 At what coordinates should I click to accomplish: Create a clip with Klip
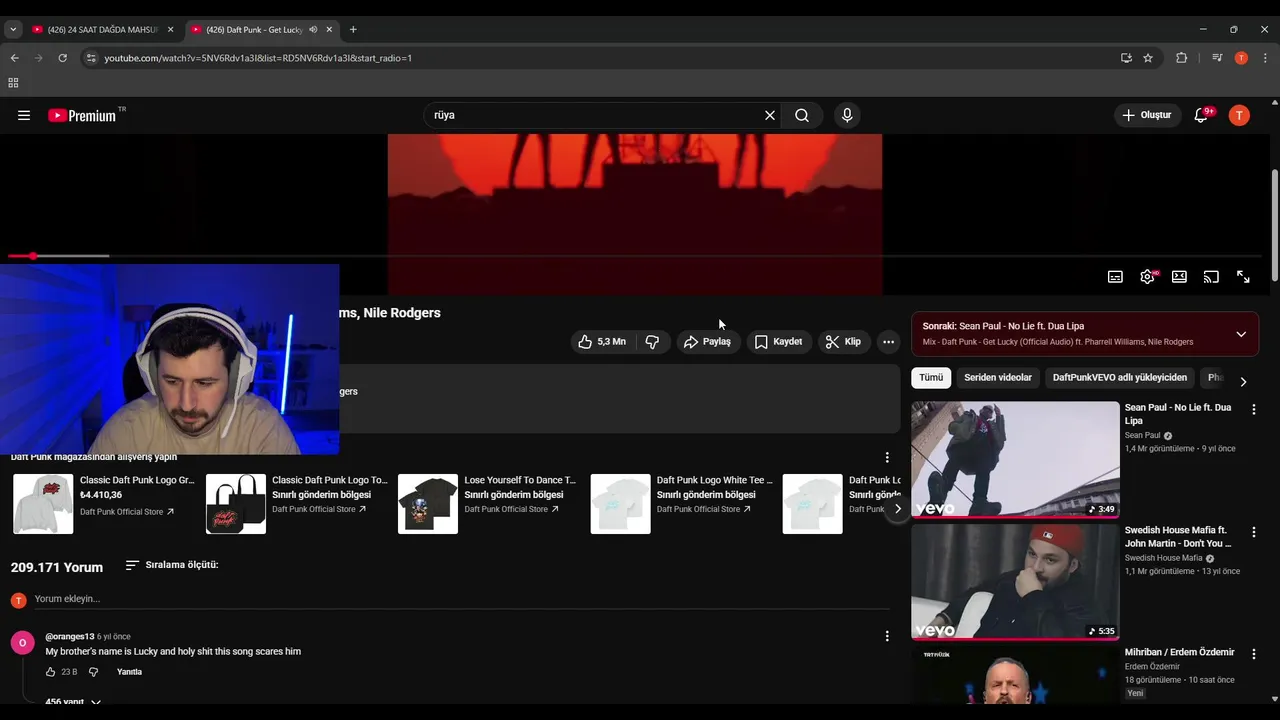843,342
